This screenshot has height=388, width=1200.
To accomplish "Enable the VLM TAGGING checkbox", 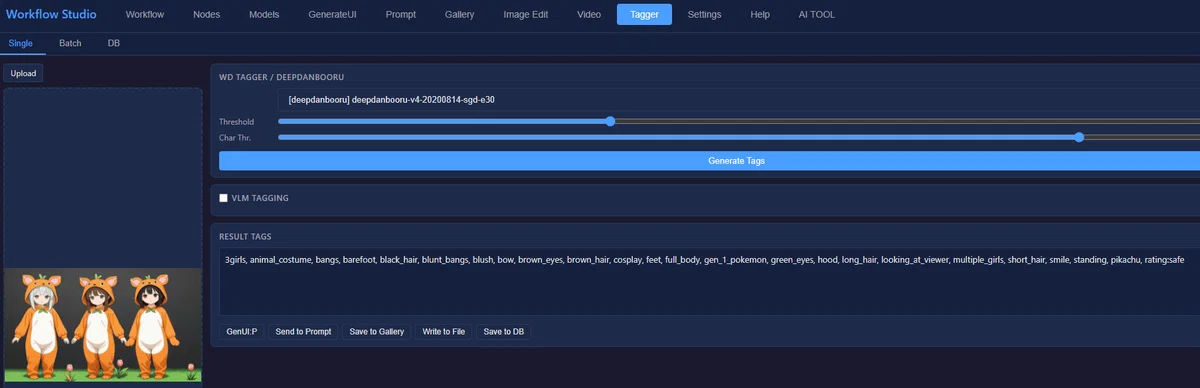I will 224,198.
